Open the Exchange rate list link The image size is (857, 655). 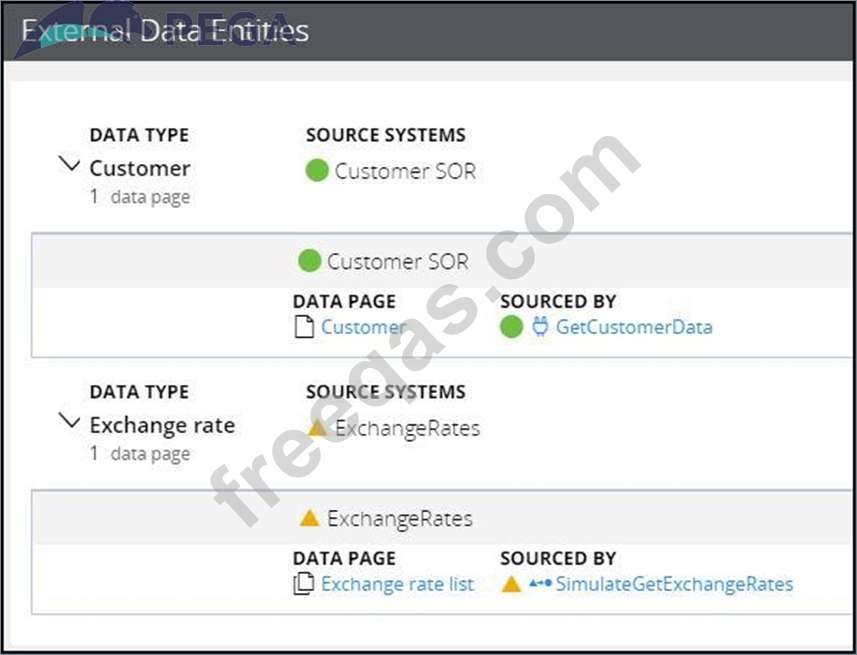[397, 584]
